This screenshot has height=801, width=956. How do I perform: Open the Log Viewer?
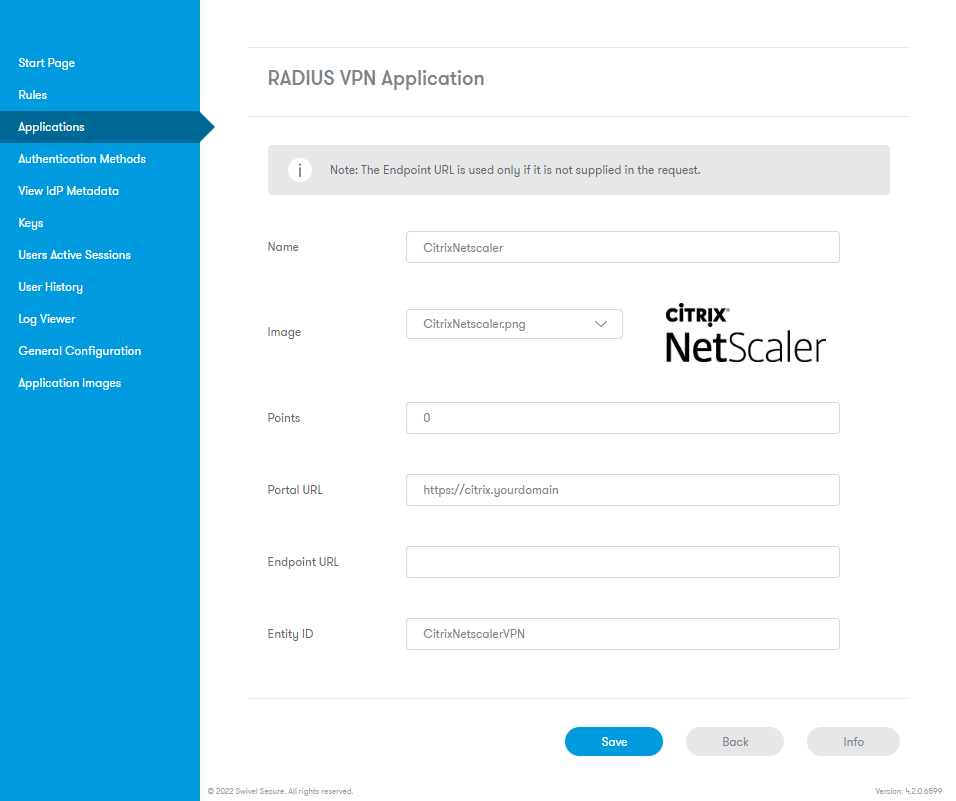click(x=46, y=318)
